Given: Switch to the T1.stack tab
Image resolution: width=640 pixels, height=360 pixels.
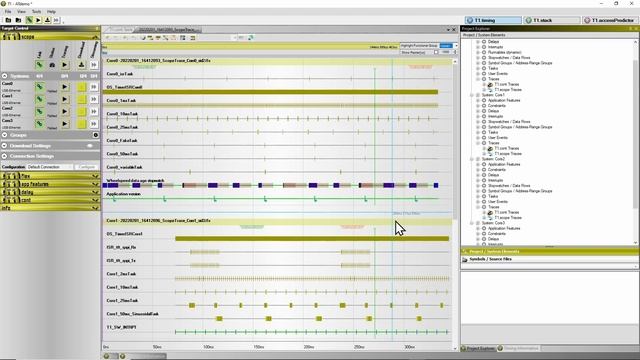Looking at the screenshot, I should pos(551,20).
